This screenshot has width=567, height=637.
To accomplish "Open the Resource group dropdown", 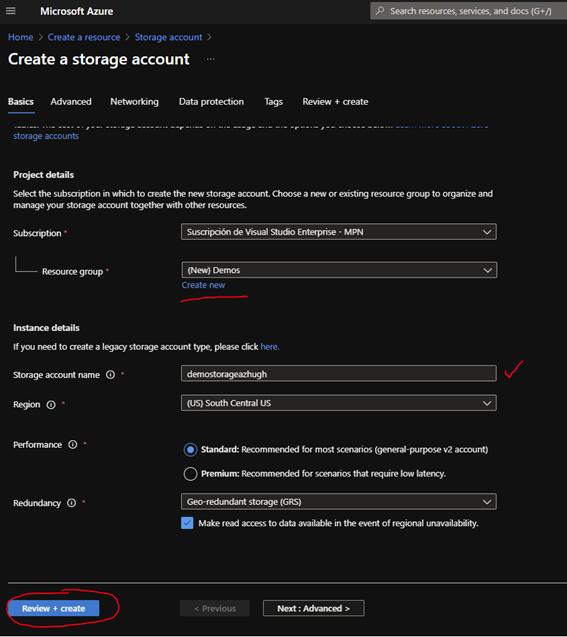I will 339,270.
